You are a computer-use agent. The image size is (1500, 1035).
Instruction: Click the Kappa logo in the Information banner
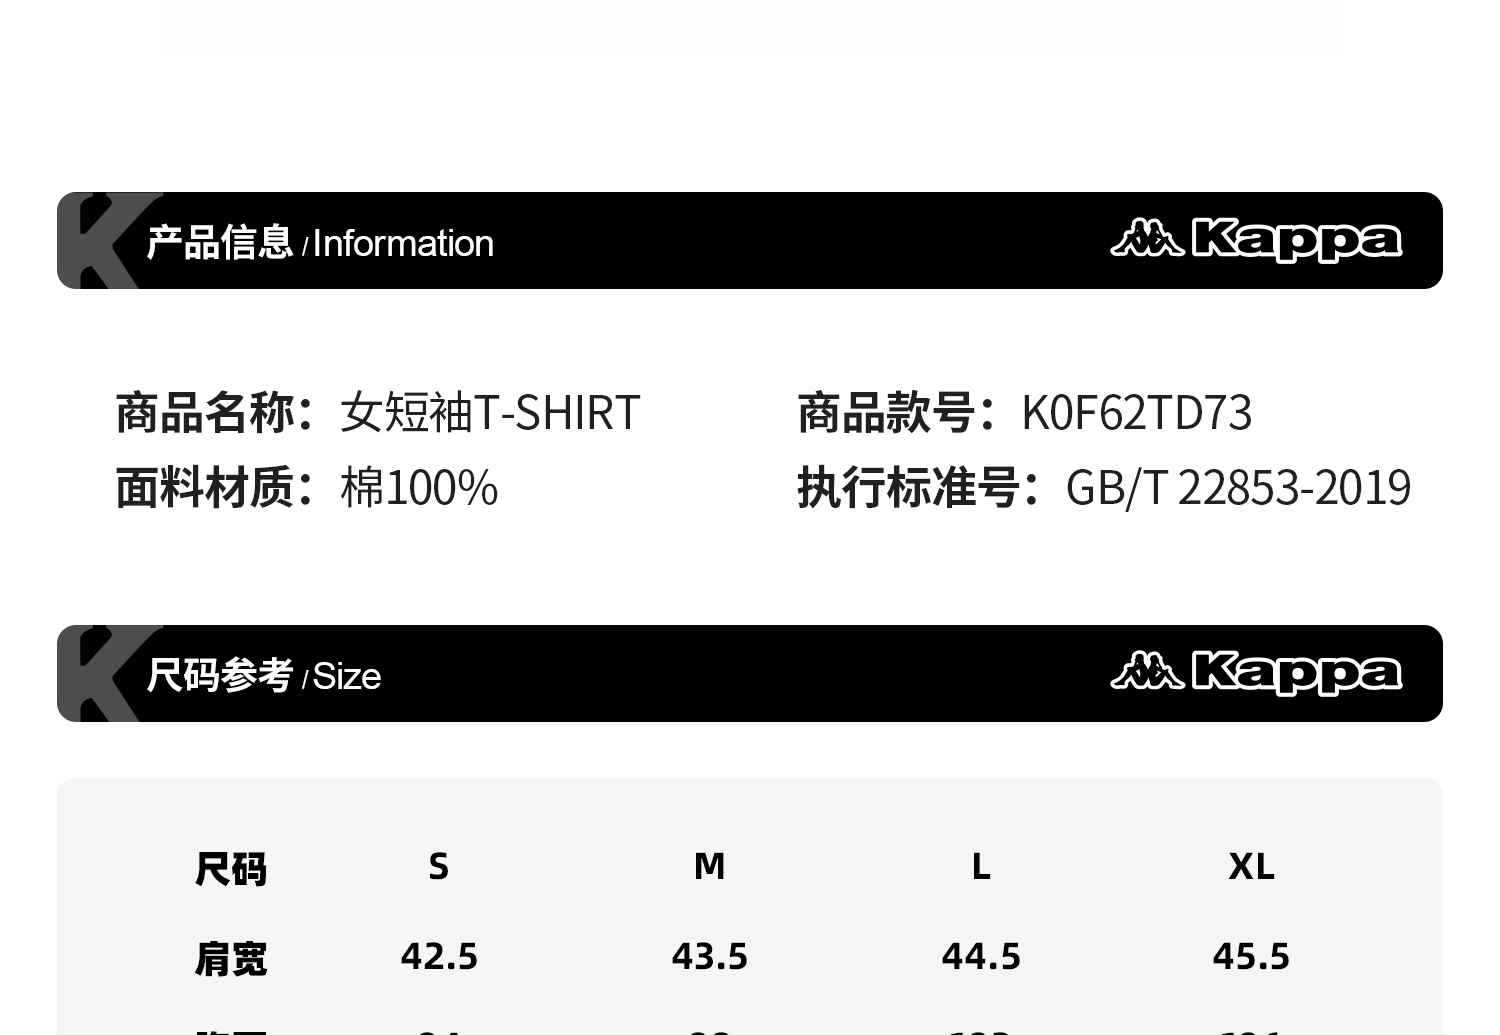1256,240
